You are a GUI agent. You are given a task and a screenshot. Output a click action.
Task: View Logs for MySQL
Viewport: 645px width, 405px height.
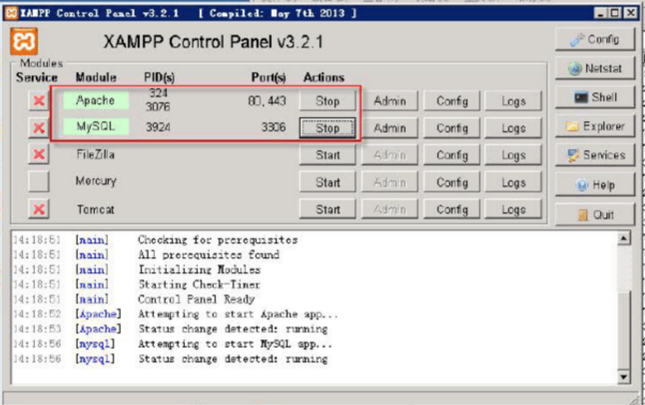pyautogui.click(x=513, y=128)
